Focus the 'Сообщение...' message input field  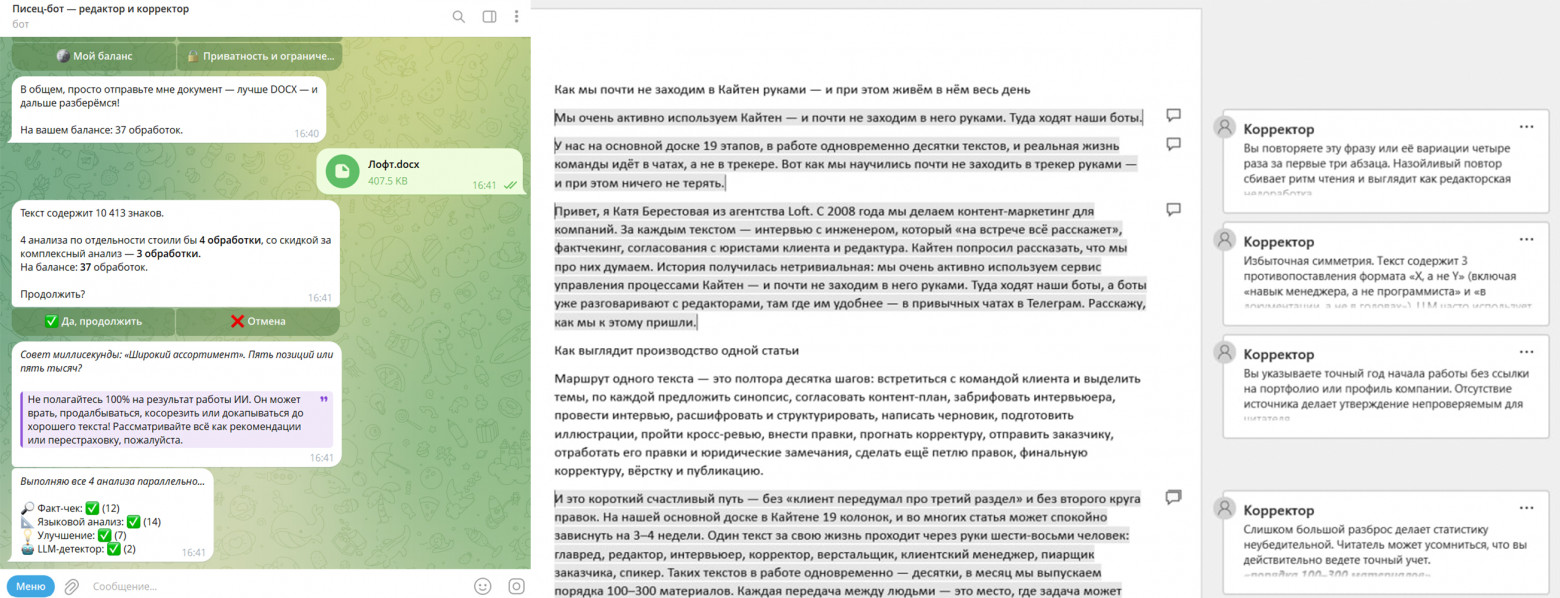click(x=275, y=586)
